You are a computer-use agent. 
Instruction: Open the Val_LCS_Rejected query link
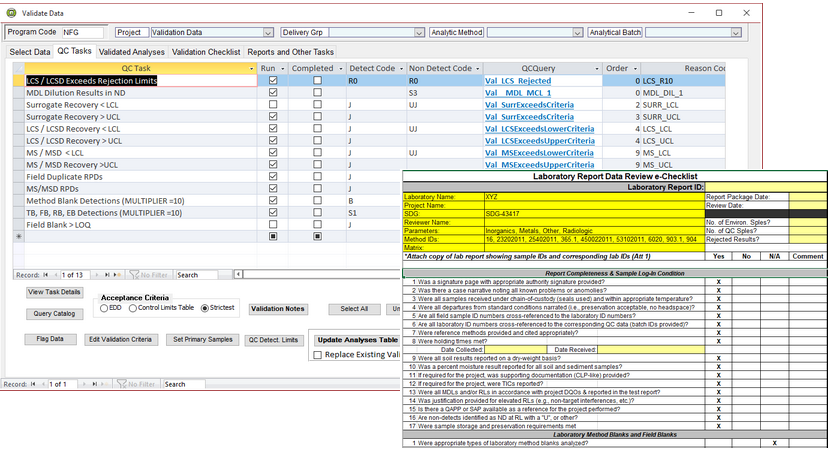(x=518, y=81)
